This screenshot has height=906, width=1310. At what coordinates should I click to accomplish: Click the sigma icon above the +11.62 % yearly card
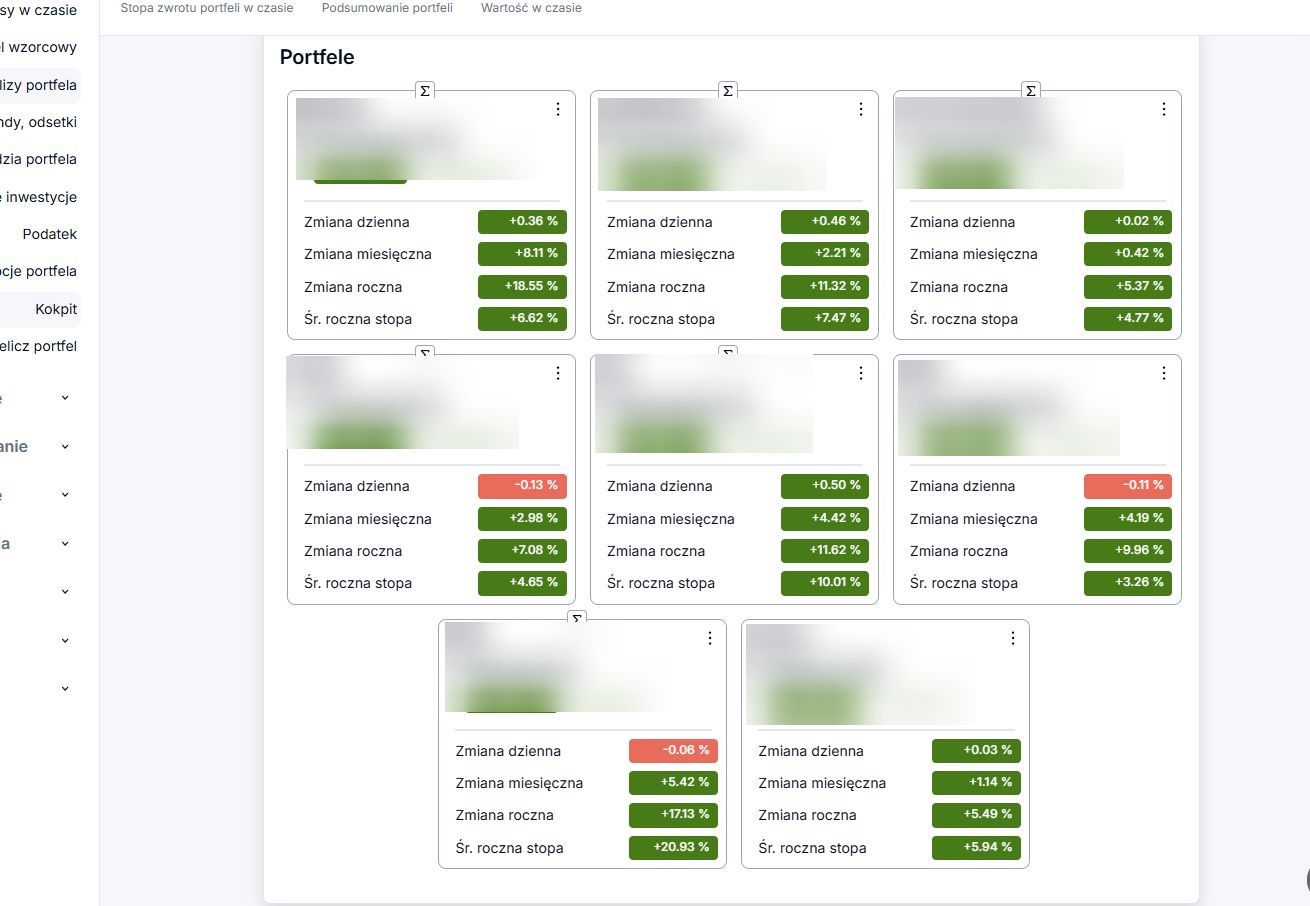point(728,353)
